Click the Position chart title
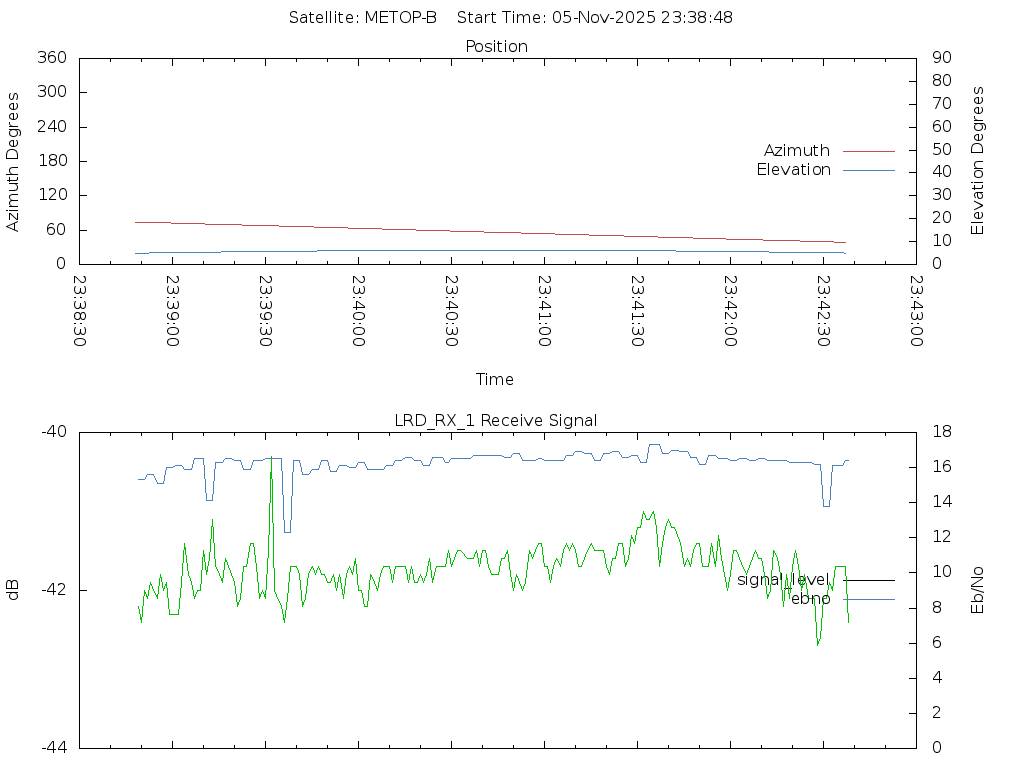 point(497,47)
